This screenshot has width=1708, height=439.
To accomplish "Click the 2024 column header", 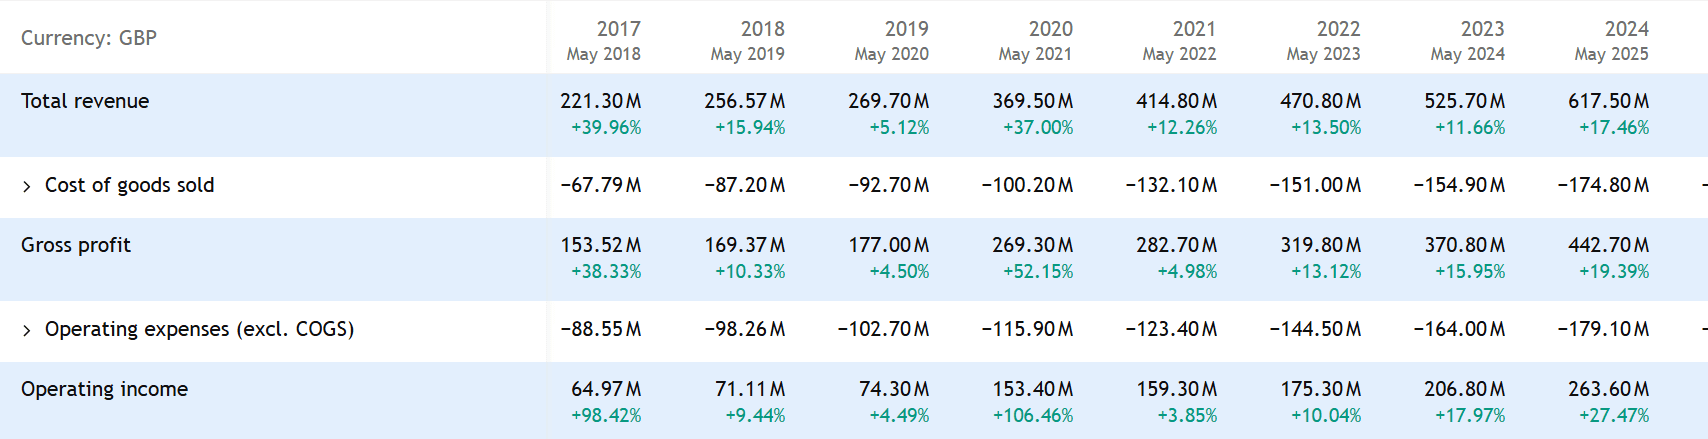I will (1625, 30).
